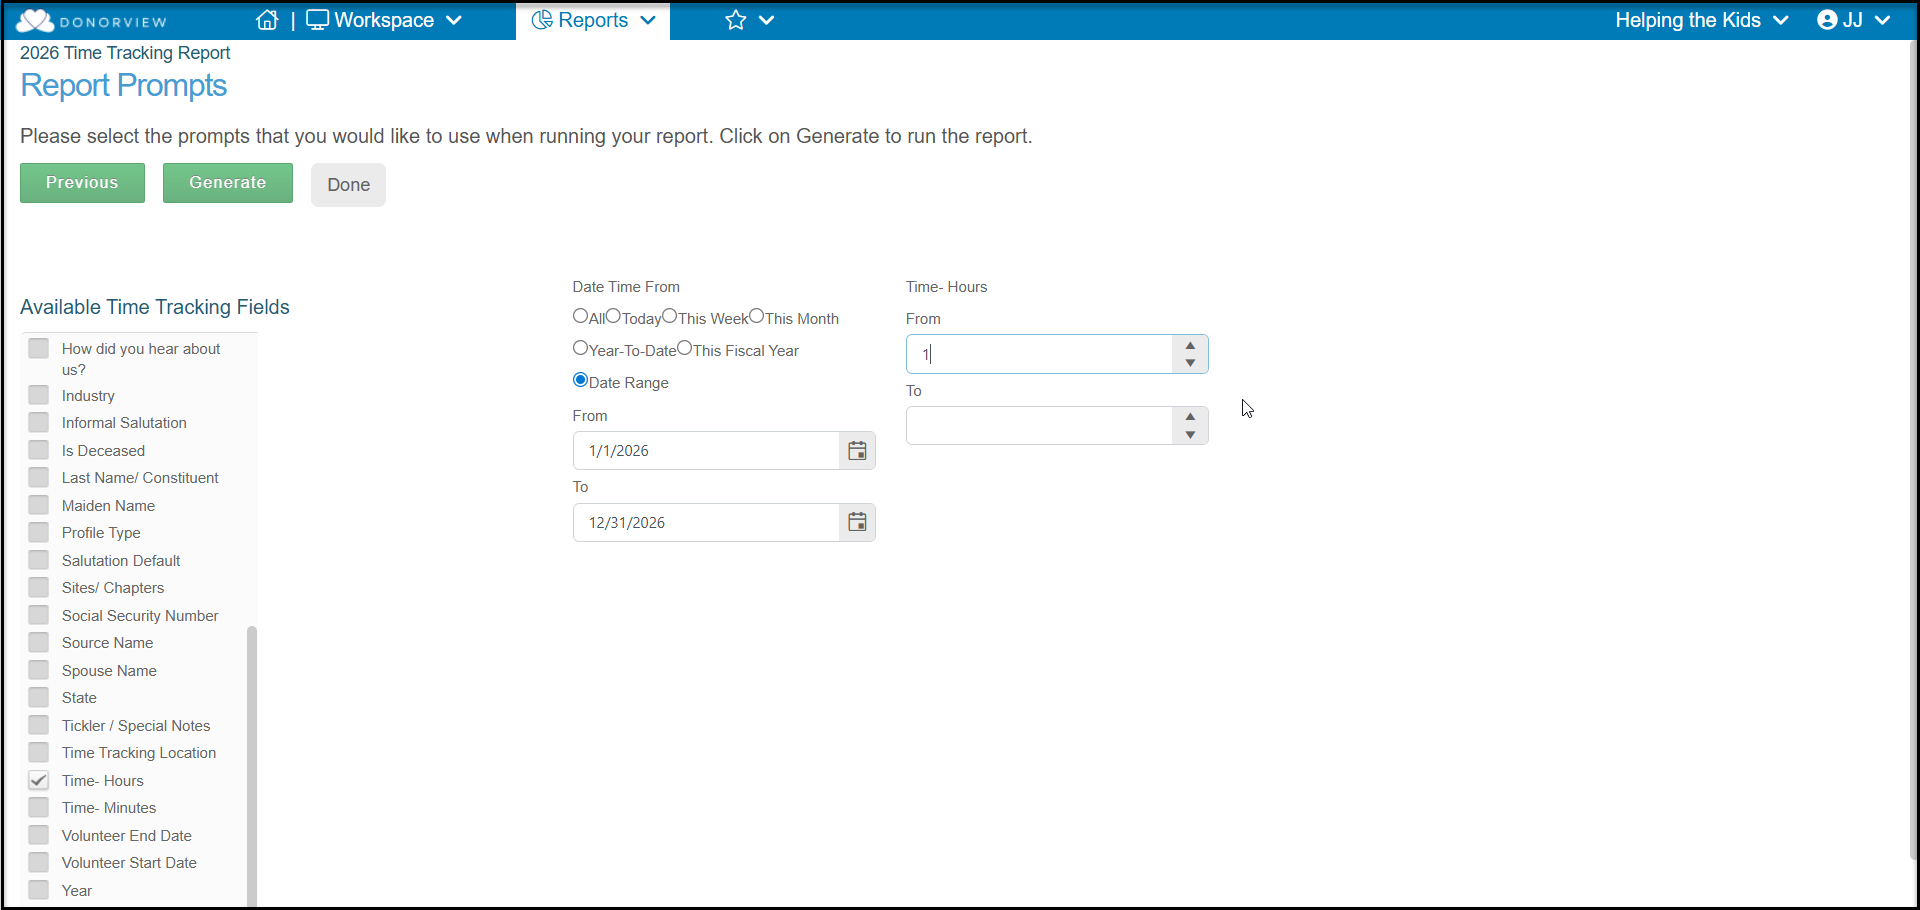Click the Time-Hours From input field
The width and height of the screenshot is (1920, 910).
point(1039,354)
